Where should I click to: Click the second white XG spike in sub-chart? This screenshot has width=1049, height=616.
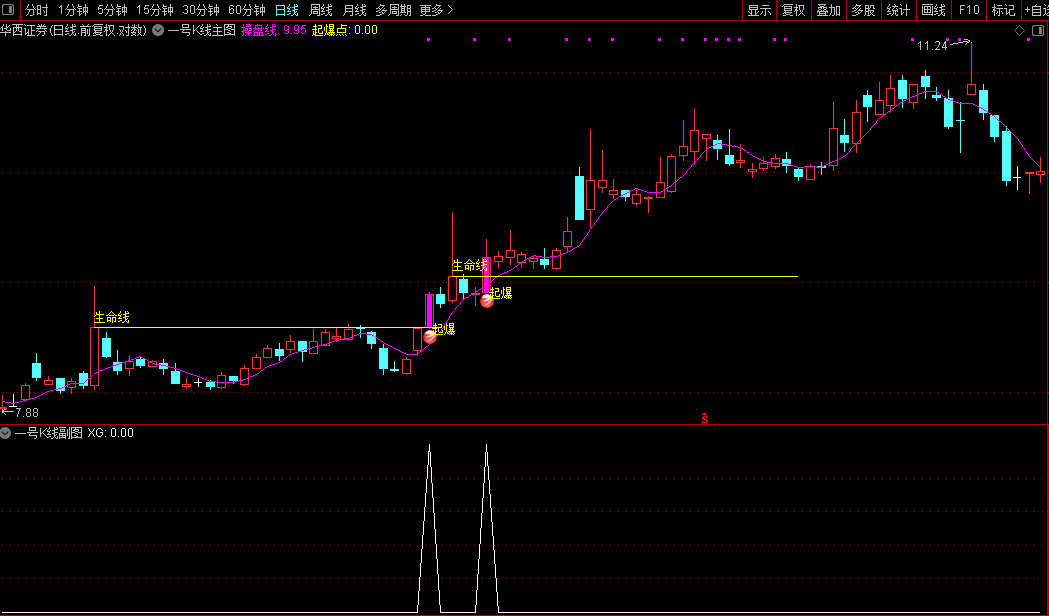[x=486, y=528]
